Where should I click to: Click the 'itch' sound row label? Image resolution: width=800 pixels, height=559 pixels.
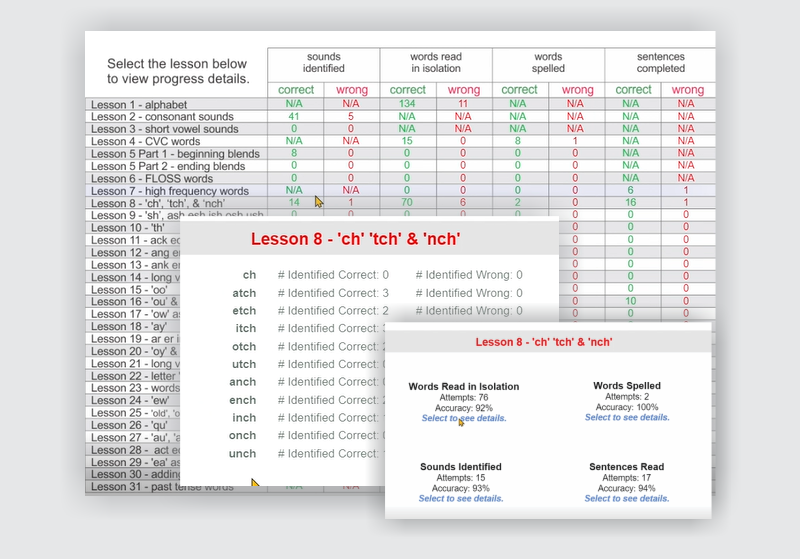pyautogui.click(x=245, y=328)
